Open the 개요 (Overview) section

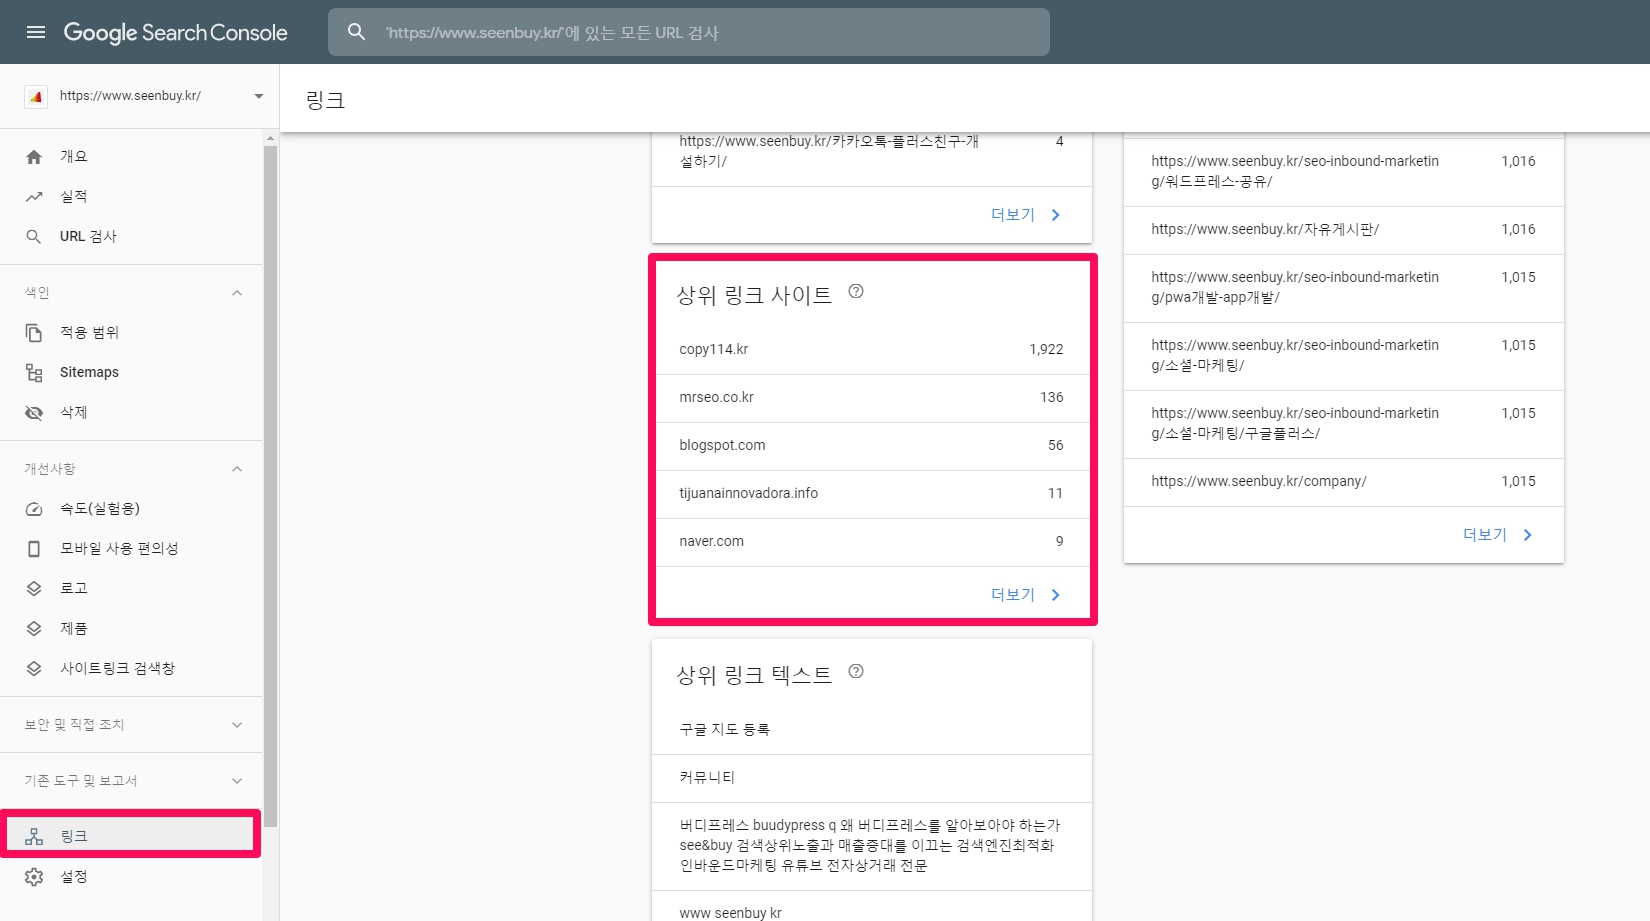tap(74, 156)
